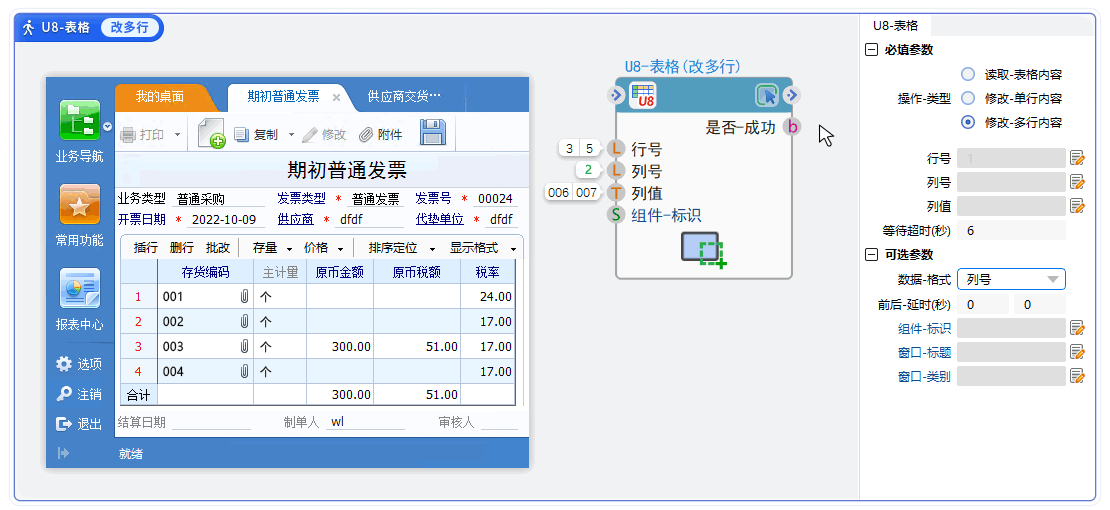
Task: Select 修改-单行内容 radio option
Action: [x=968, y=98]
